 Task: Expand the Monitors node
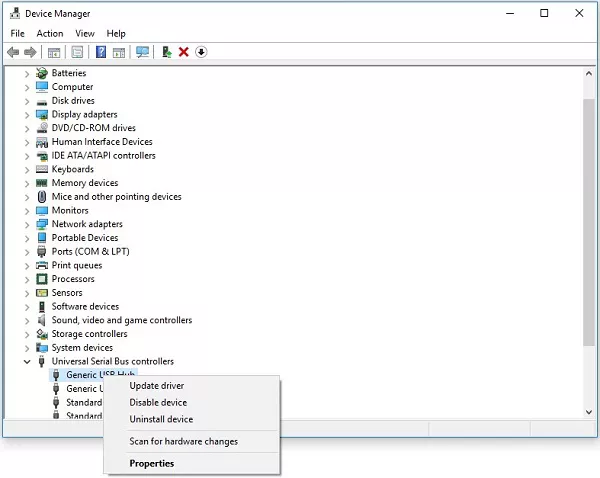(27, 211)
